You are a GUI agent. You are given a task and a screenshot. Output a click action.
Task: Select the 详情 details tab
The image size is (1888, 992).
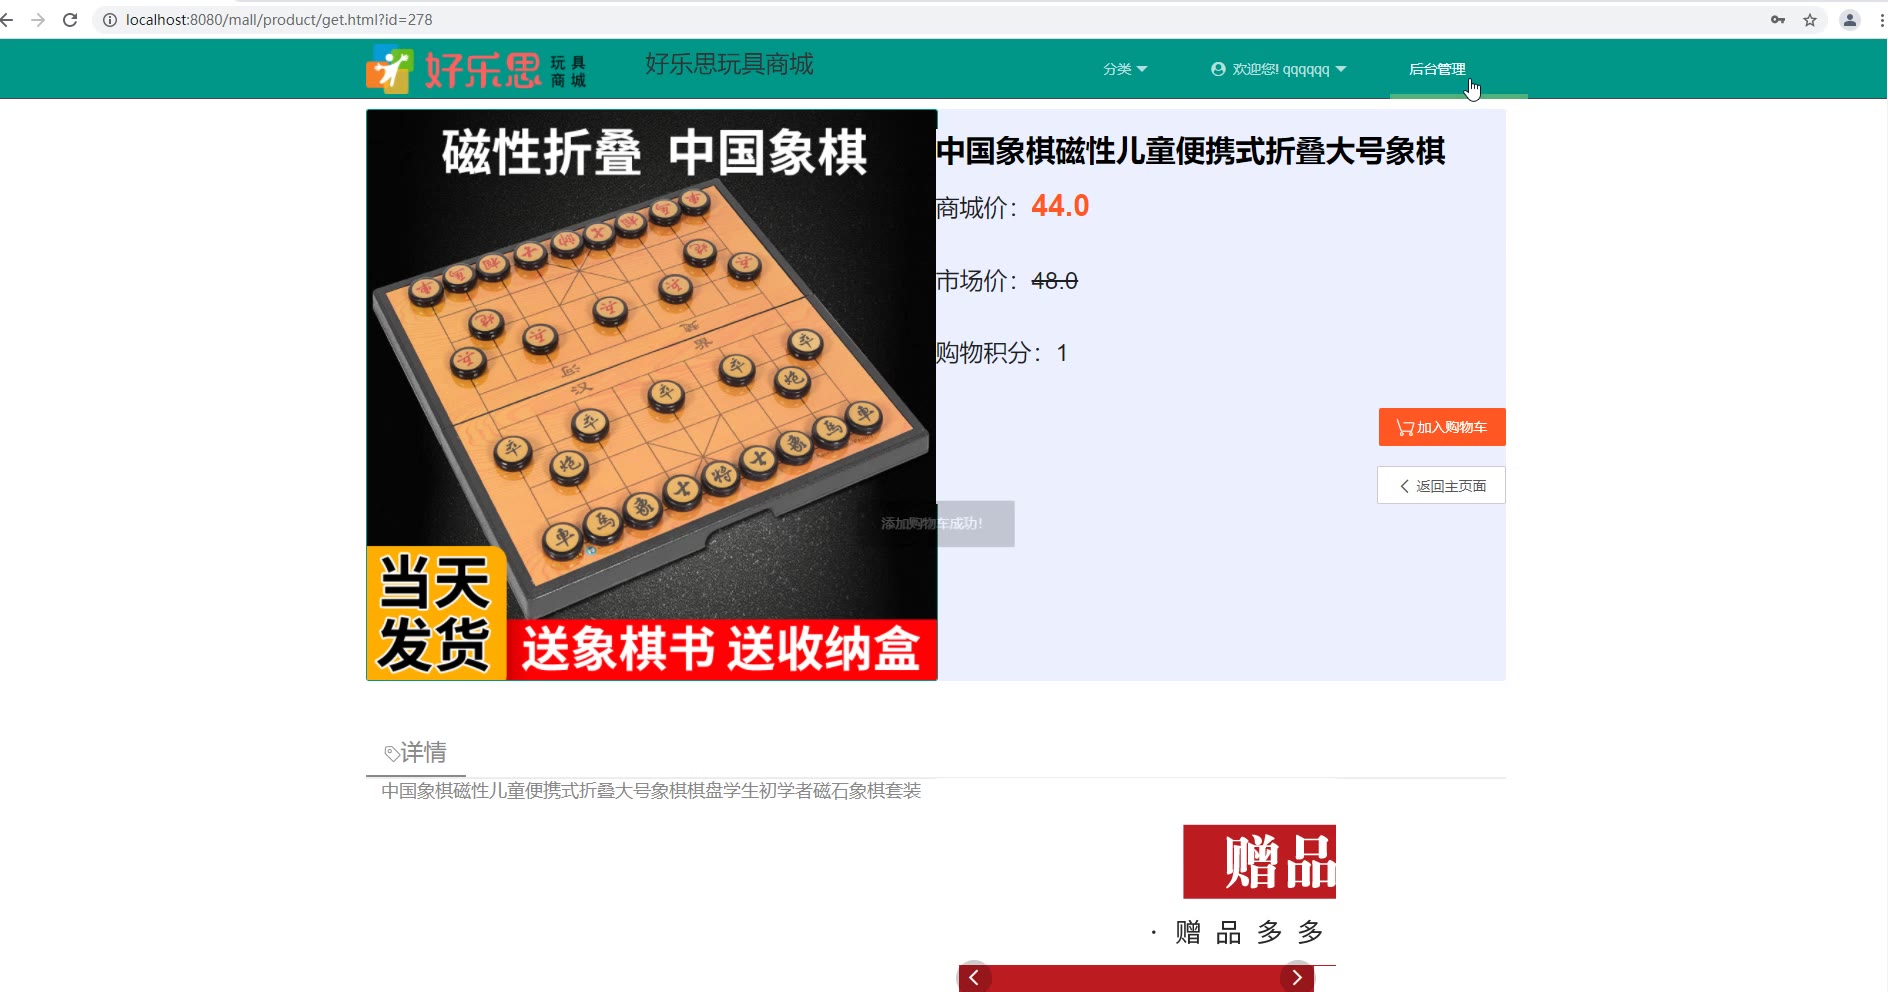point(416,752)
